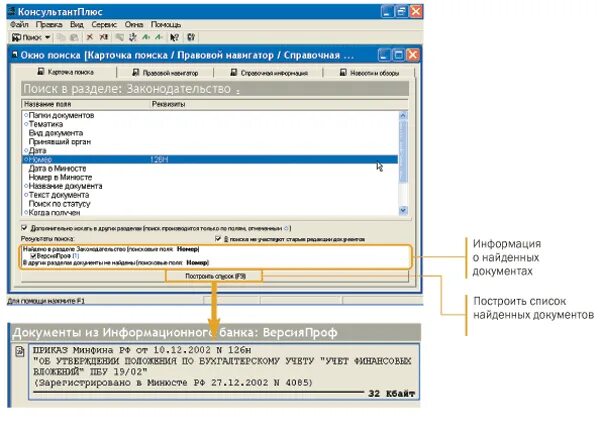
Task: Activate the context help arrow icon
Action: tap(174, 37)
